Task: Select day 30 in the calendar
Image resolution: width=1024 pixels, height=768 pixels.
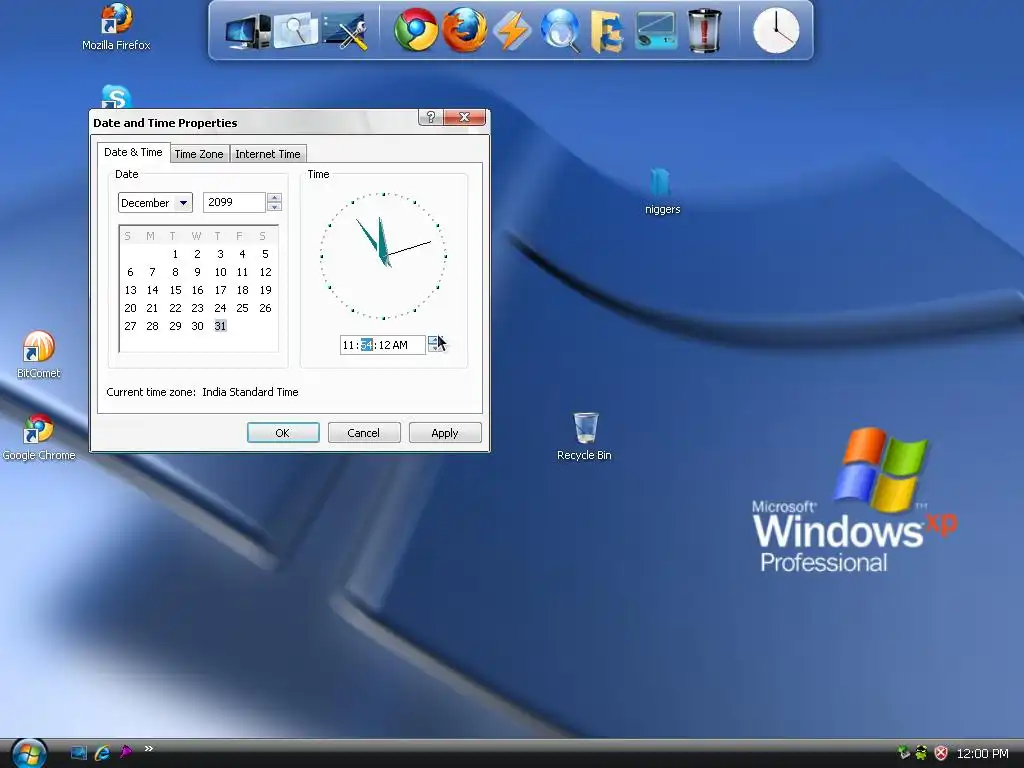Action: pos(197,326)
